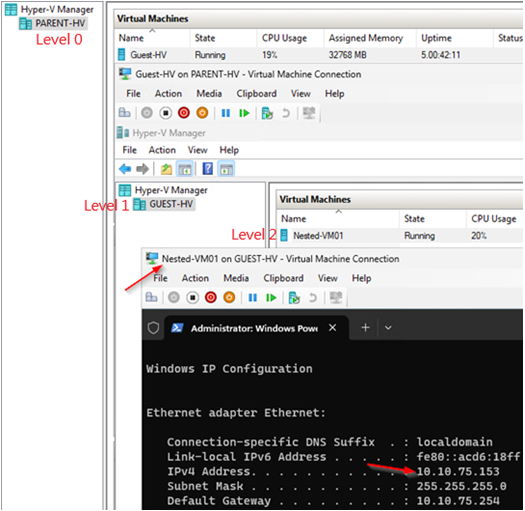Click Pause button in Guest-HV connection toolbar
The height and width of the screenshot is (511, 525).
[x=226, y=113]
